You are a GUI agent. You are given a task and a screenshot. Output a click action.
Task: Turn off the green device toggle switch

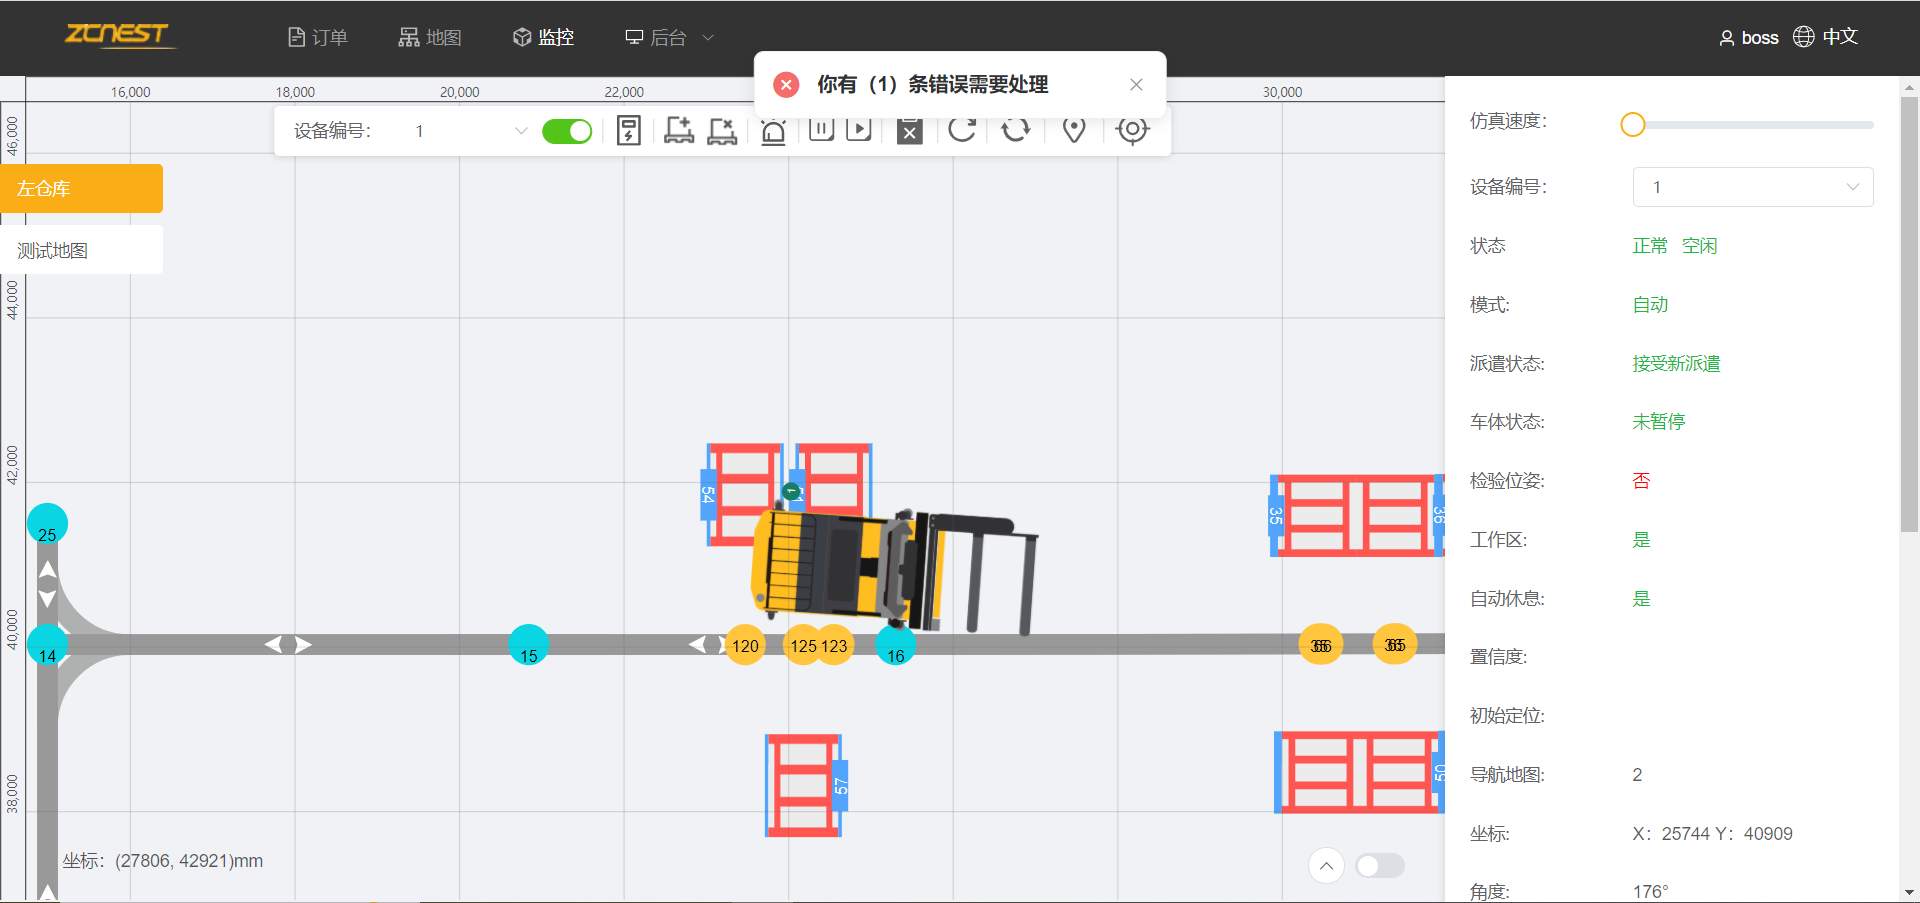(567, 132)
